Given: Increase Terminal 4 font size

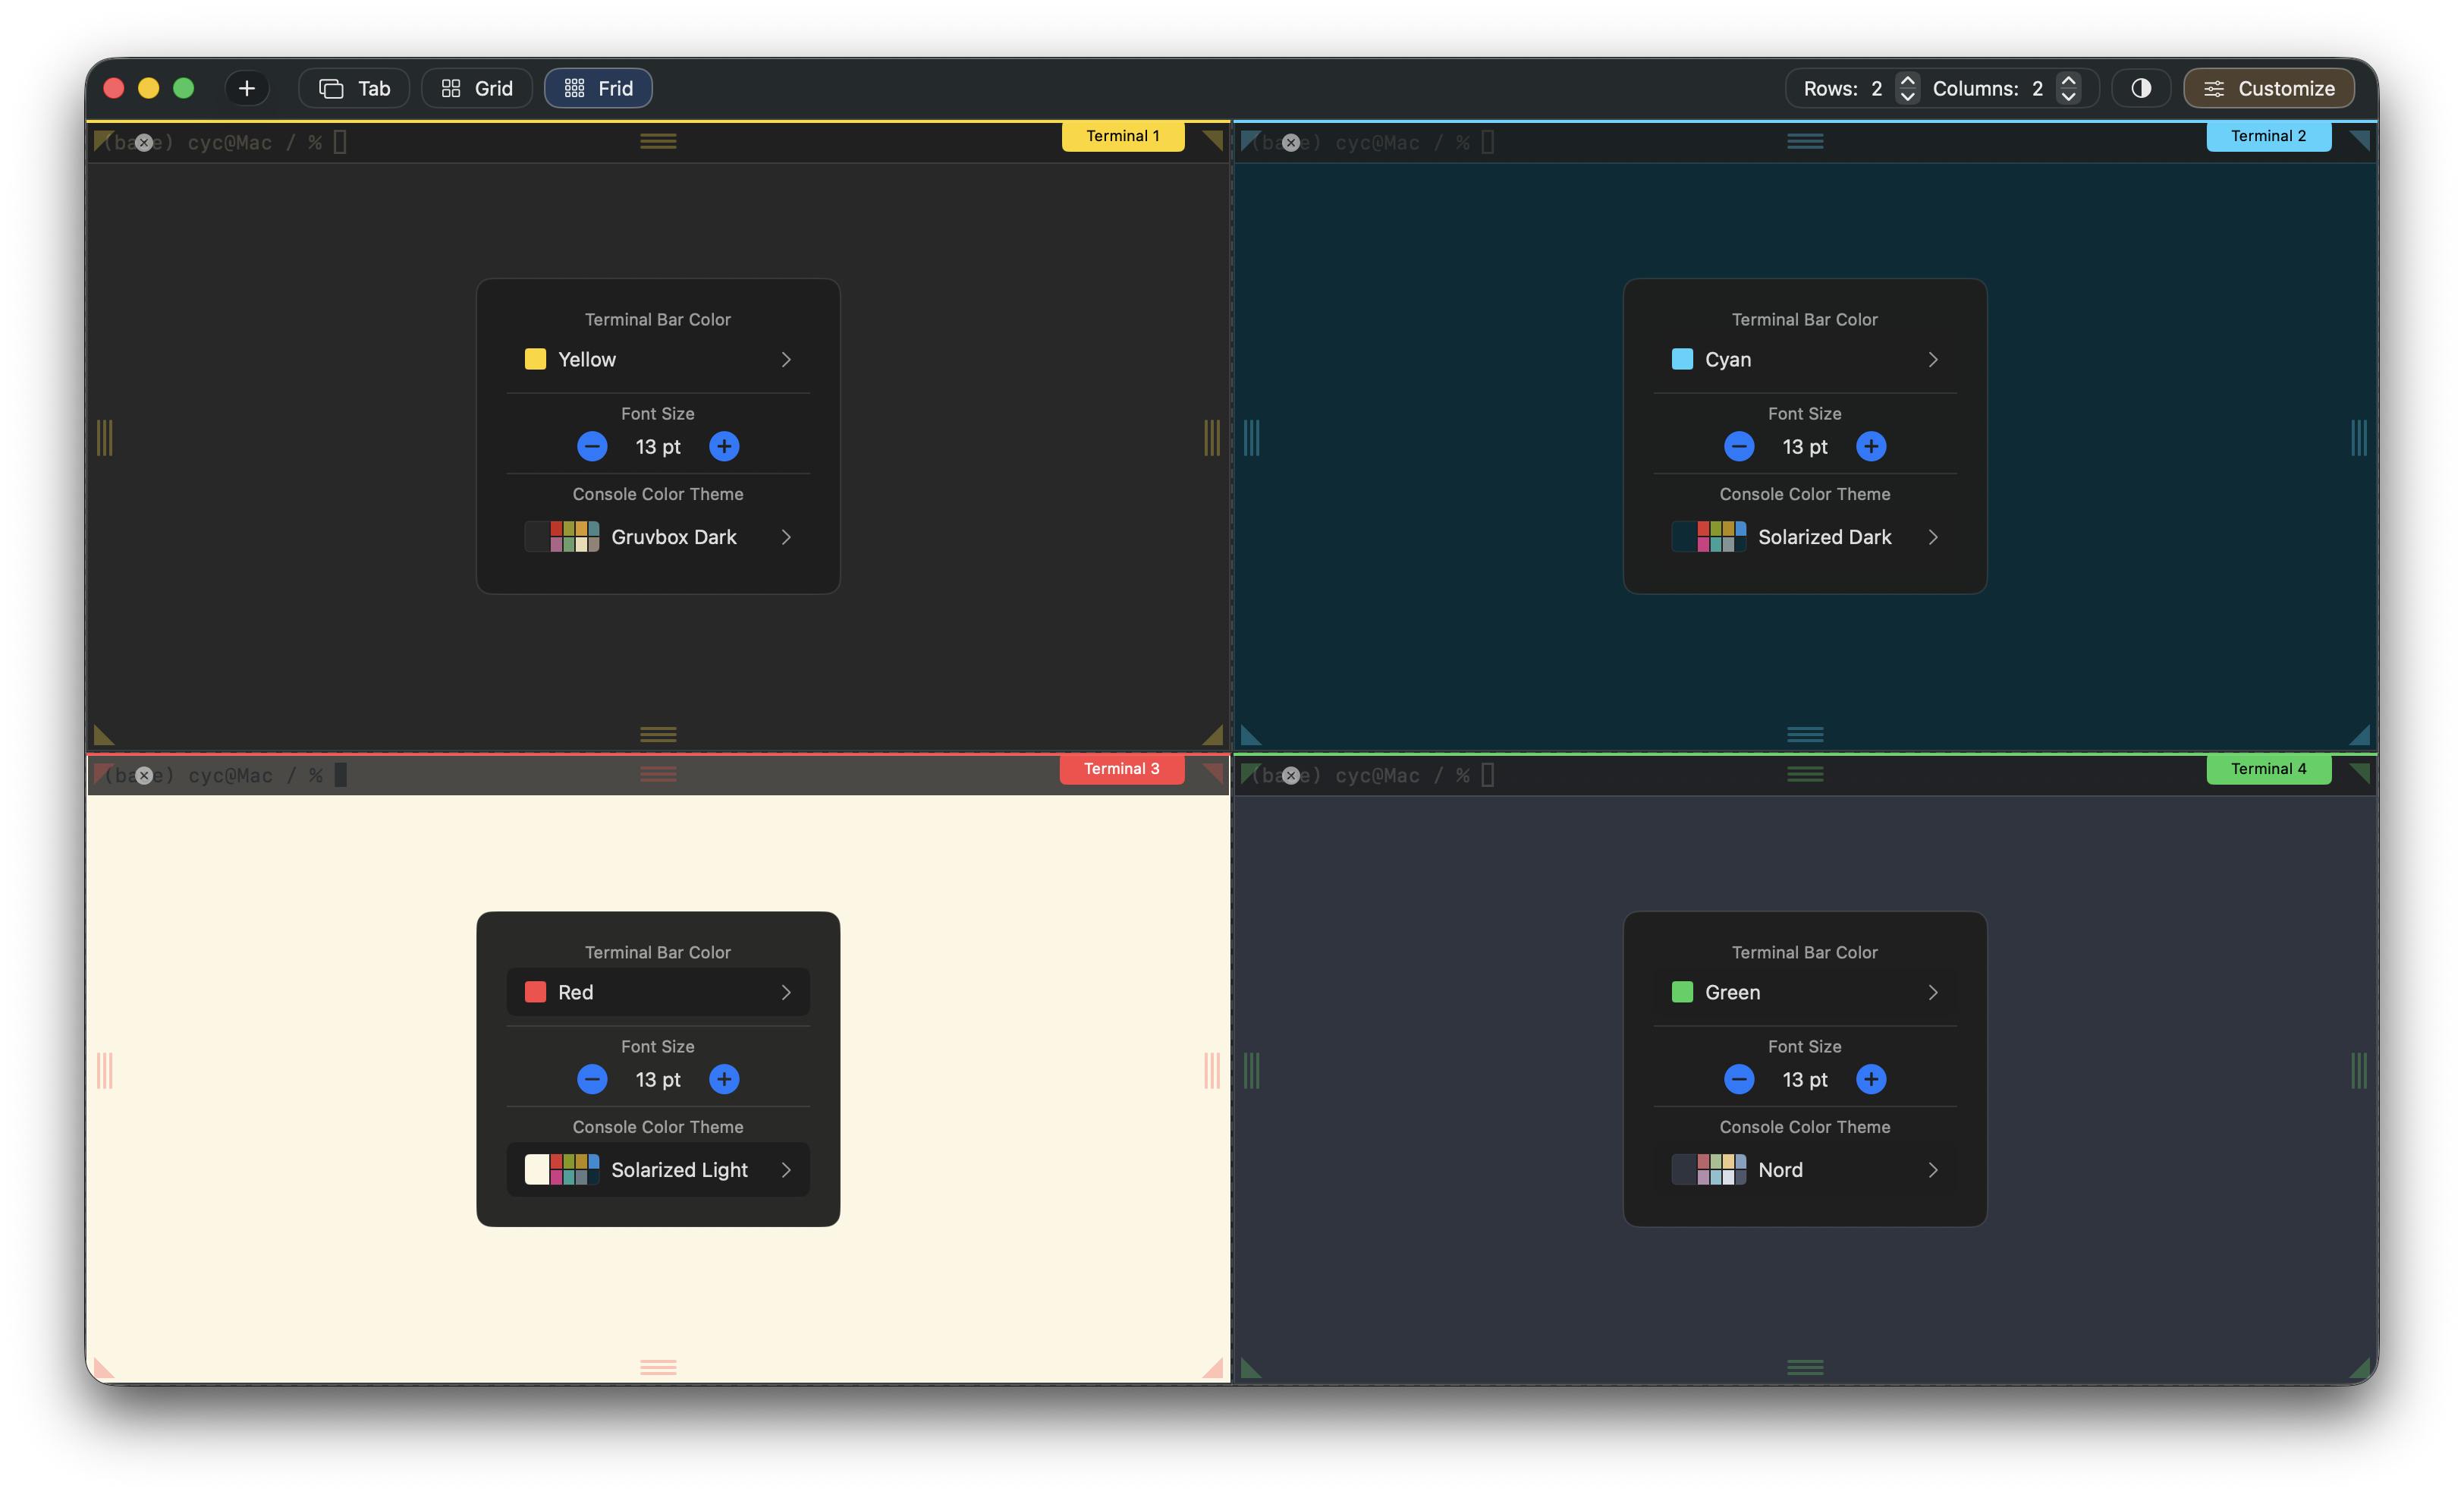Looking at the screenshot, I should tap(1871, 1079).
